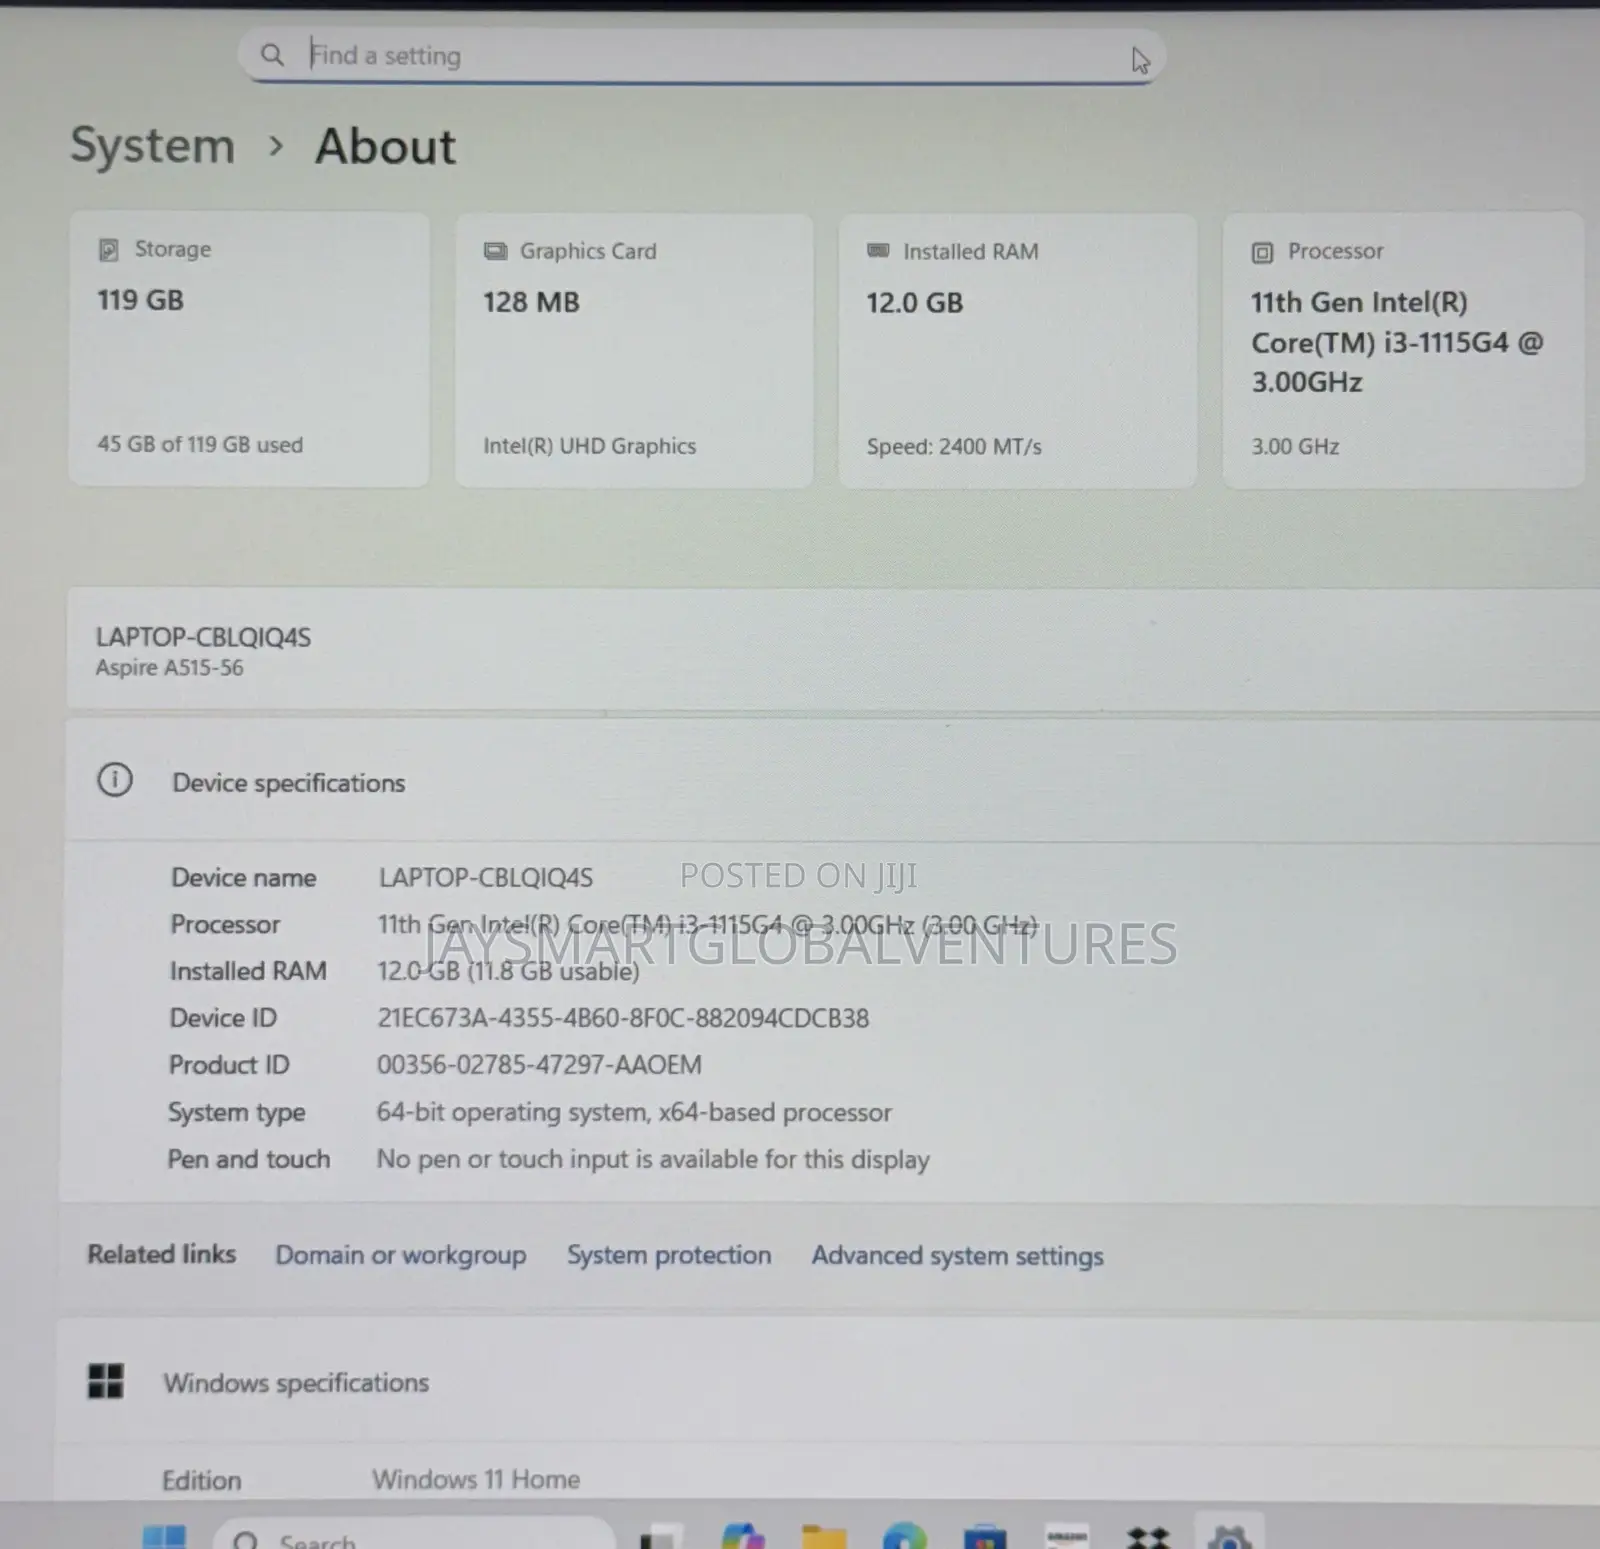Screen dimensions: 1600x1549
Task: Click the Storage card icon
Action: pos(108,249)
